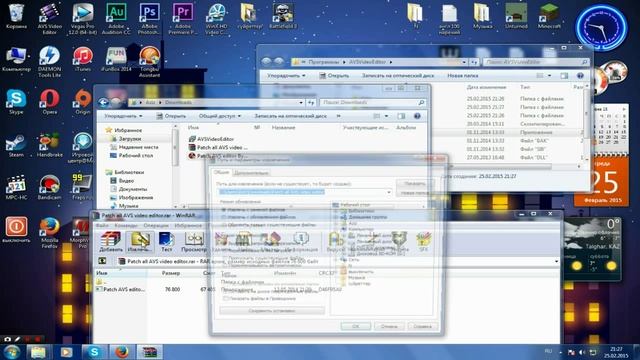Click Отмена button in extraction dialog
This screenshot has width=640, height=360.
point(389,326)
